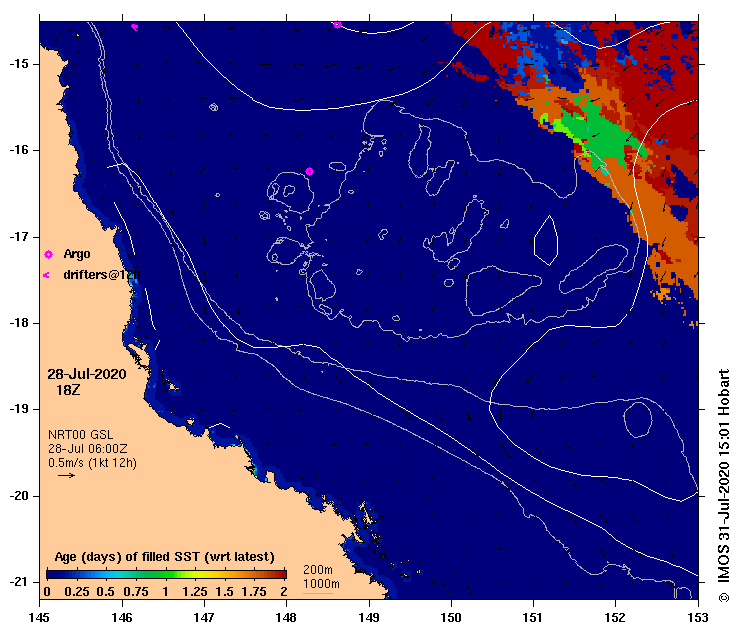Click the longitude label '150'

[451, 617]
